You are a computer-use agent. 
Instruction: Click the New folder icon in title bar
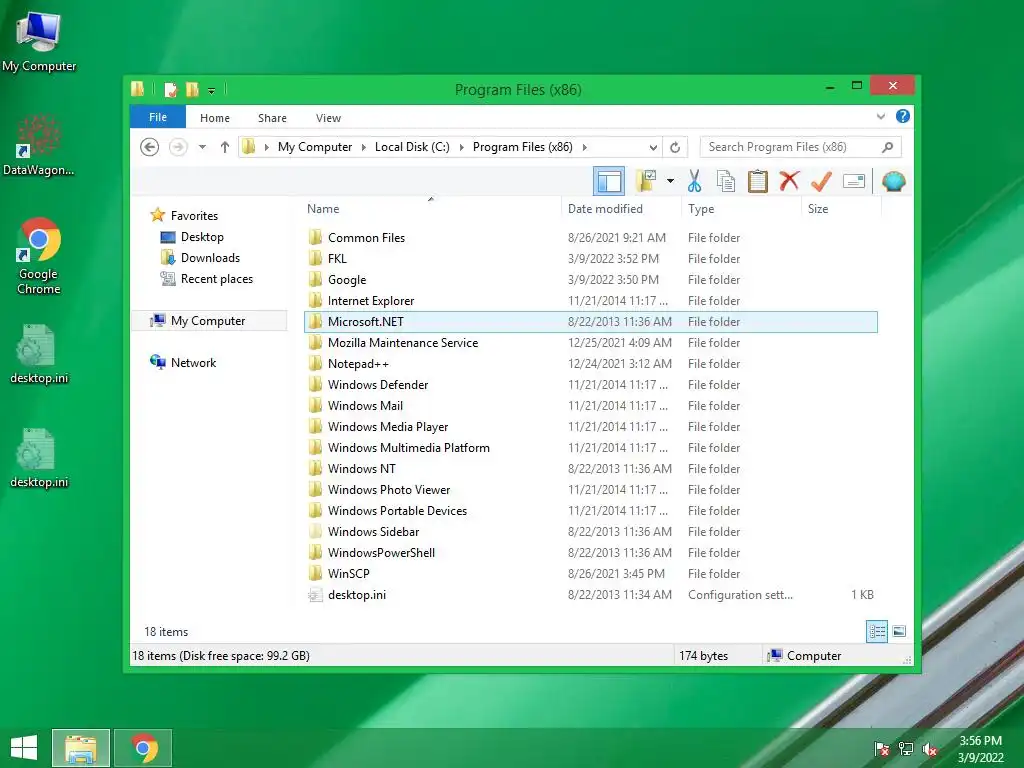(192, 89)
